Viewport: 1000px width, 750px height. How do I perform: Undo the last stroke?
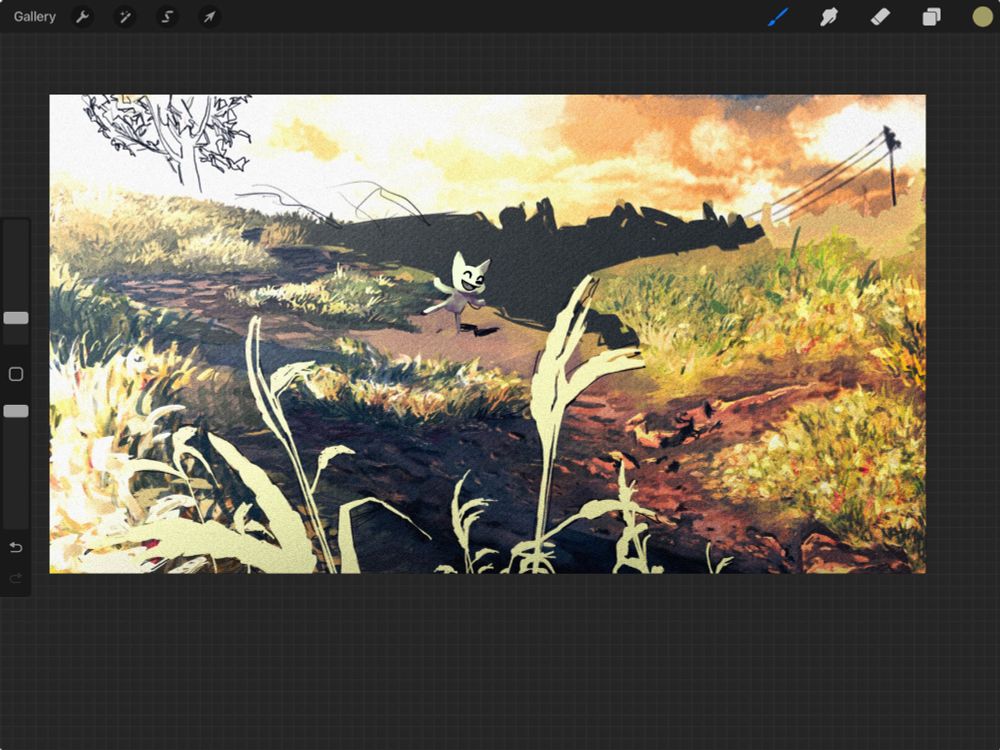click(x=16, y=547)
